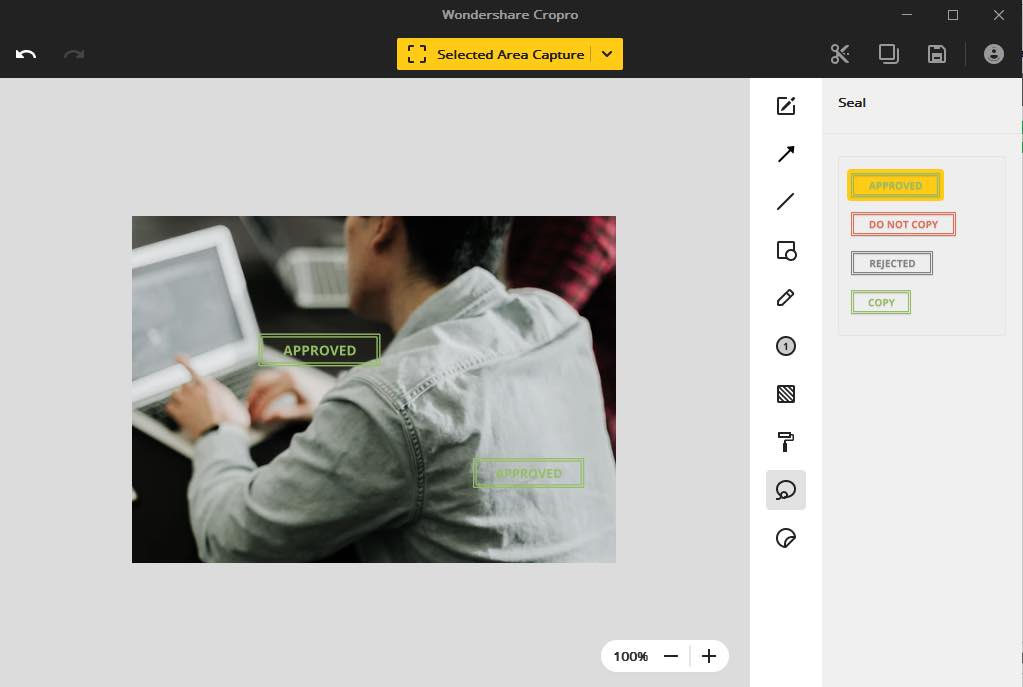Open the capture mode dropdown arrow
Image resolution: width=1023 pixels, height=687 pixels.
(607, 54)
